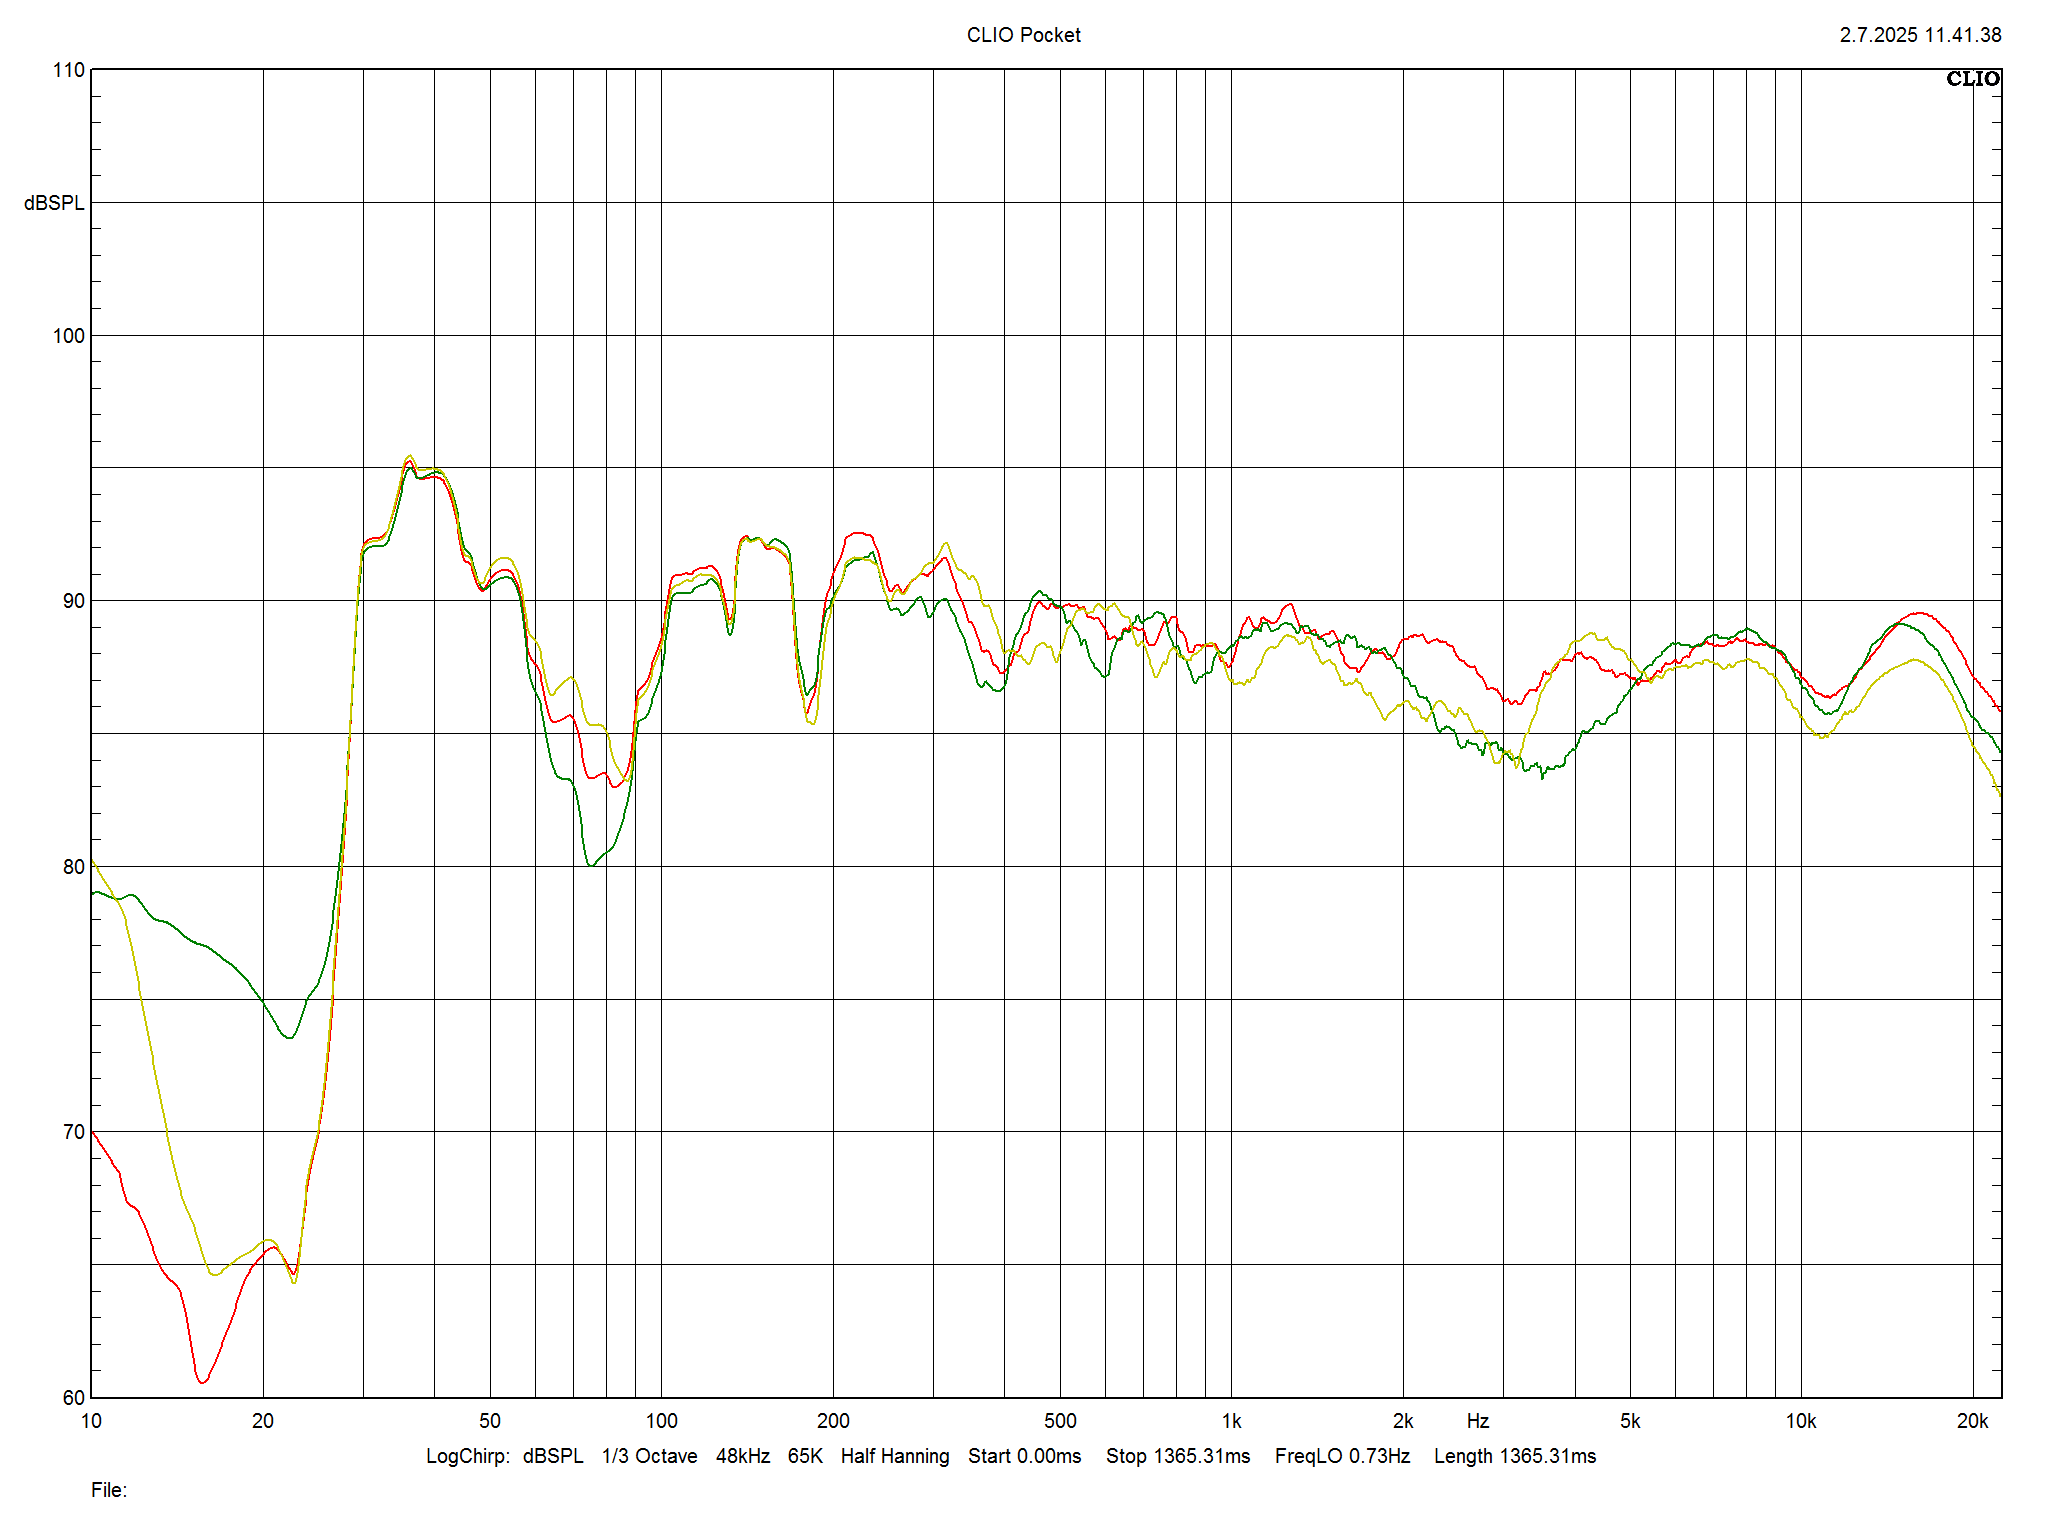This screenshot has height=1536, width=2048.
Task: Select the 70 label on the dB axis
Action: coord(74,1132)
